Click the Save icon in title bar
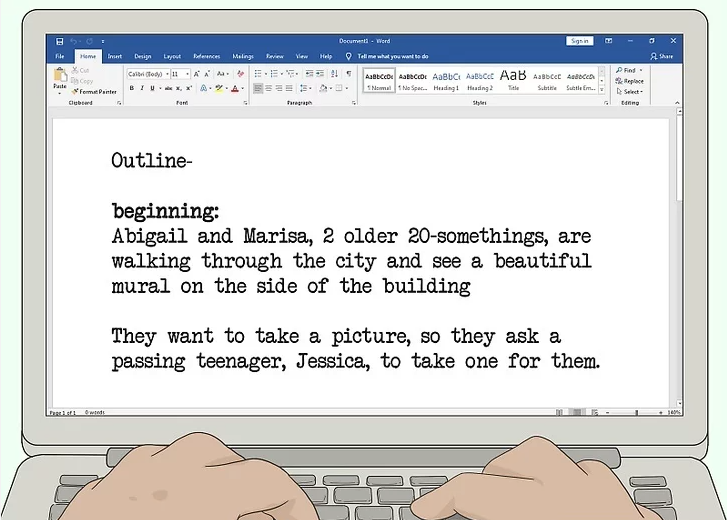Screen dimensions: 727x520 [x=60, y=41]
